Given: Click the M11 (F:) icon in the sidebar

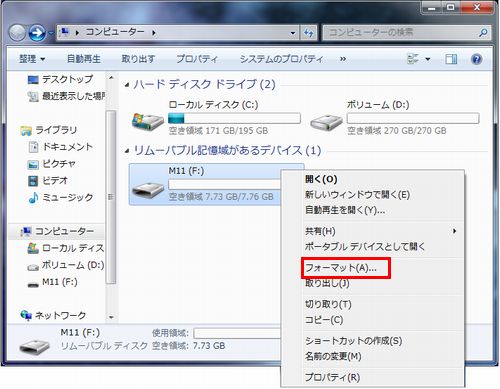Looking at the screenshot, I should [x=33, y=284].
